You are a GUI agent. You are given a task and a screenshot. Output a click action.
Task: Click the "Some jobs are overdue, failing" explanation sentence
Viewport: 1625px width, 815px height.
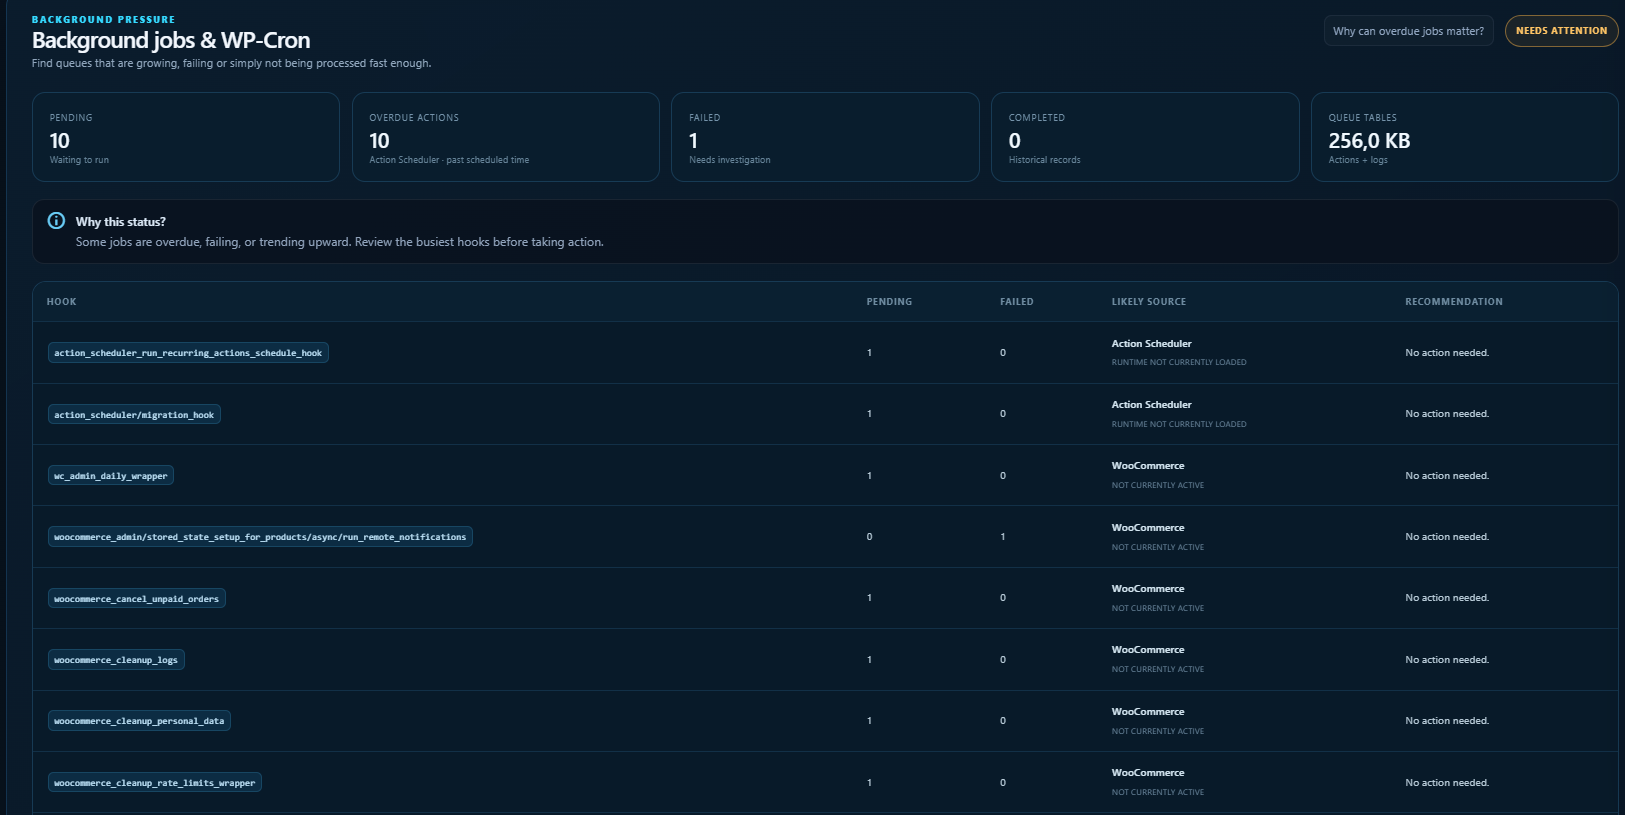340,242
